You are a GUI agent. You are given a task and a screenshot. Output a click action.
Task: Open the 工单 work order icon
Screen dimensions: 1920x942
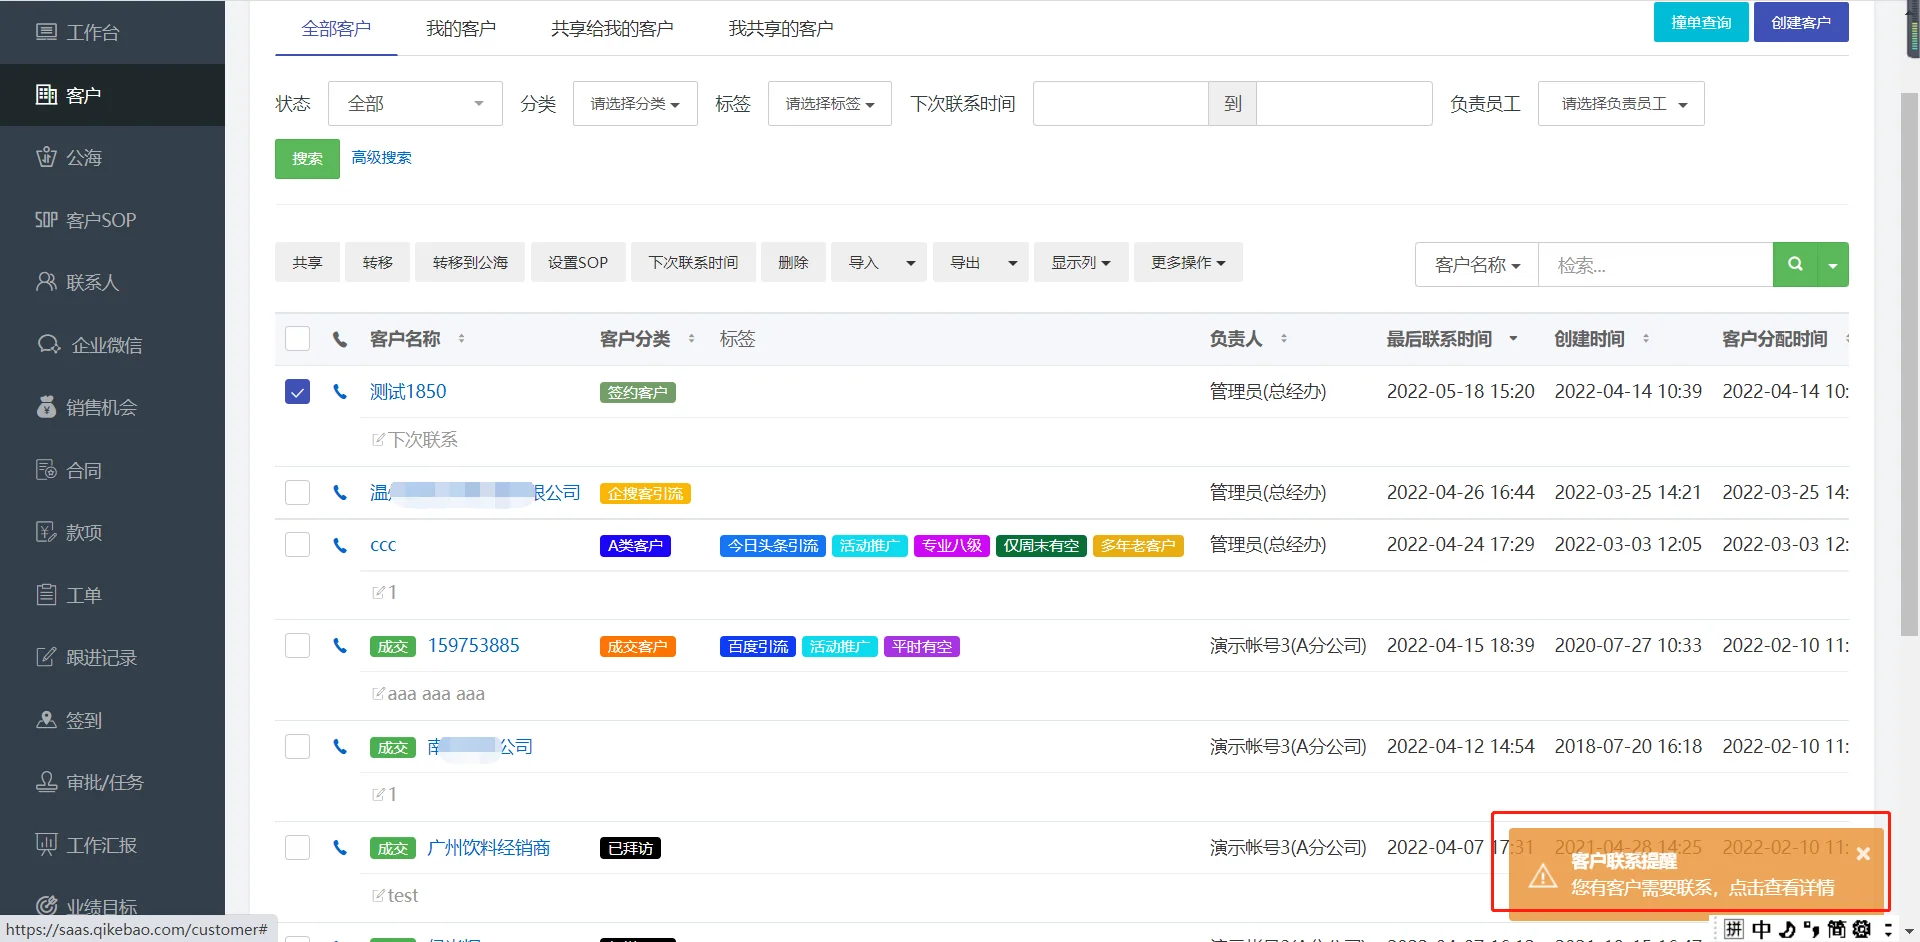46,595
